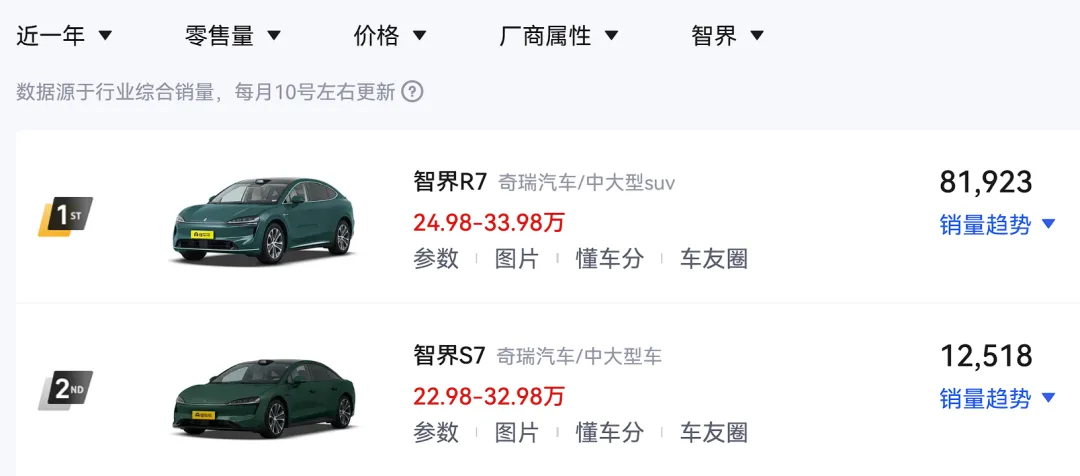Expand the 价格 price filter

coord(390,36)
